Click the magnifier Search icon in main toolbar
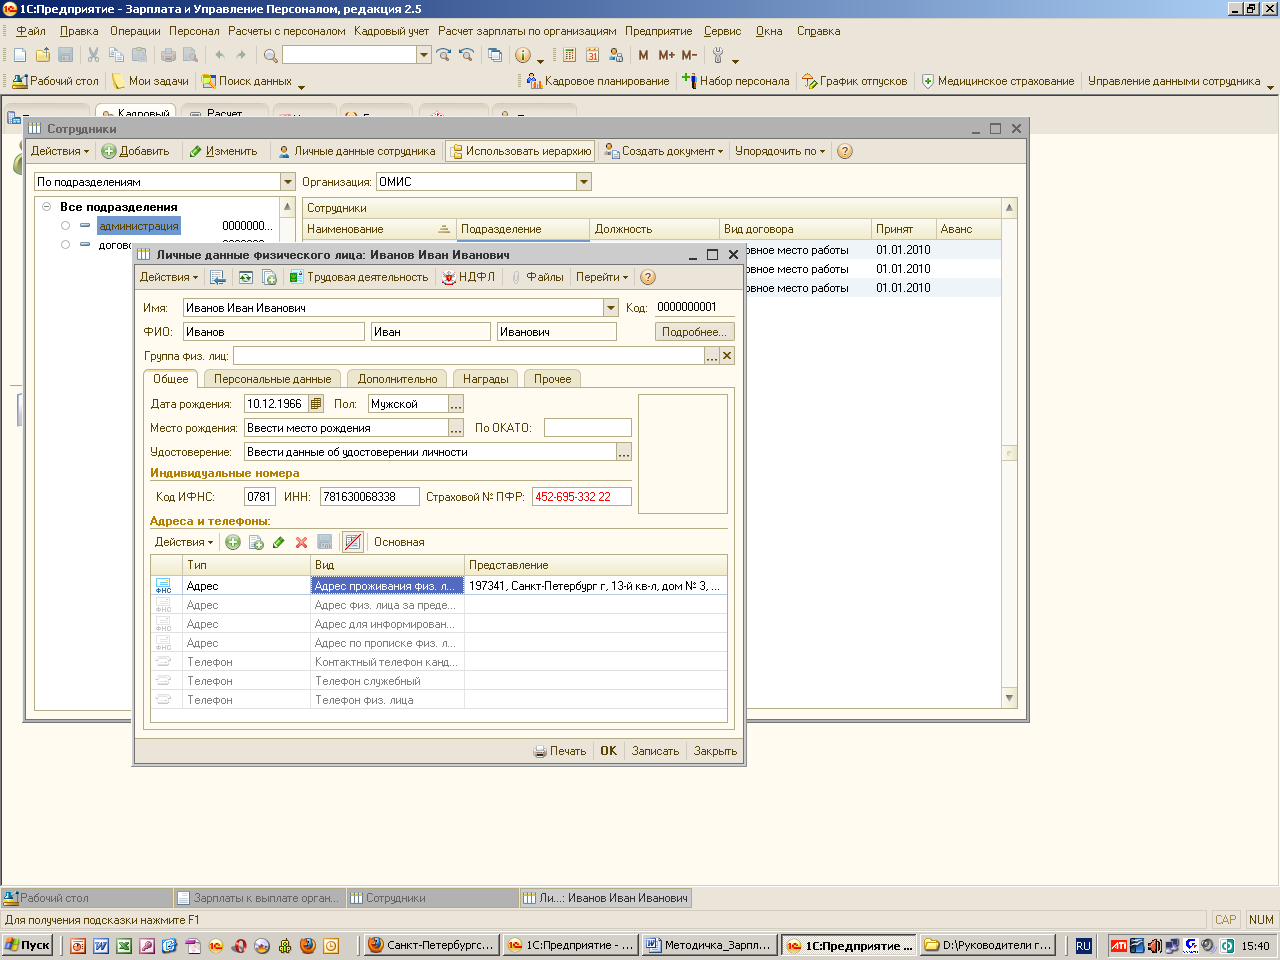The height and width of the screenshot is (960, 1280). pos(270,55)
